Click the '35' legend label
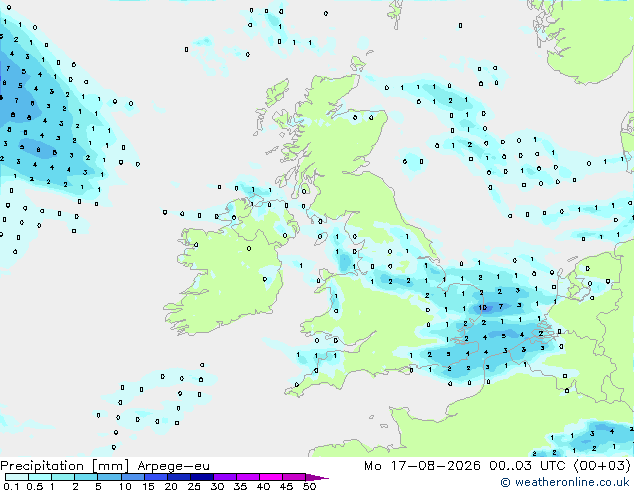Image resolution: width=634 pixels, height=490 pixels. click(240, 486)
